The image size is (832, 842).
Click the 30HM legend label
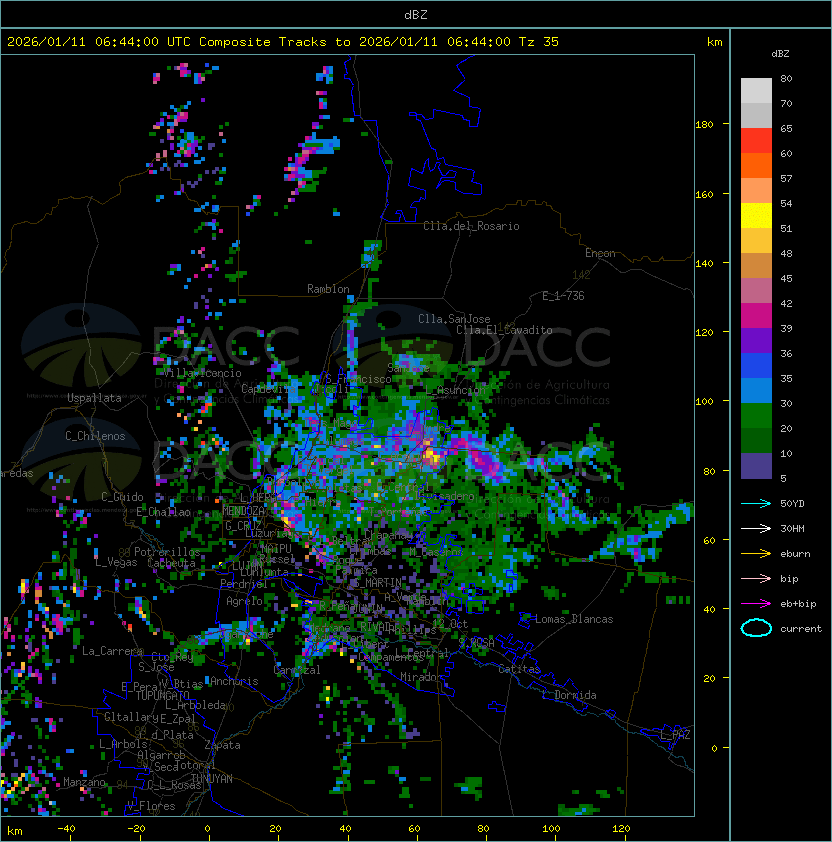pos(792,528)
